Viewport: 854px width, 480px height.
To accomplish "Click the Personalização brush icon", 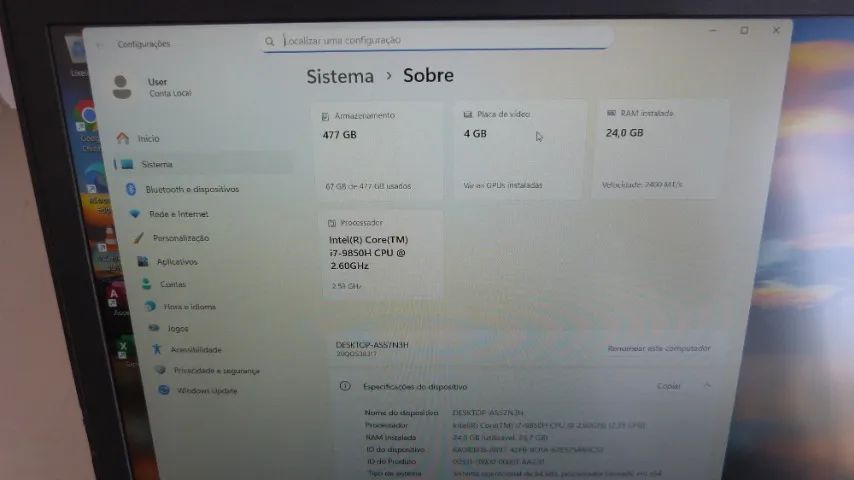I will 139,238.
